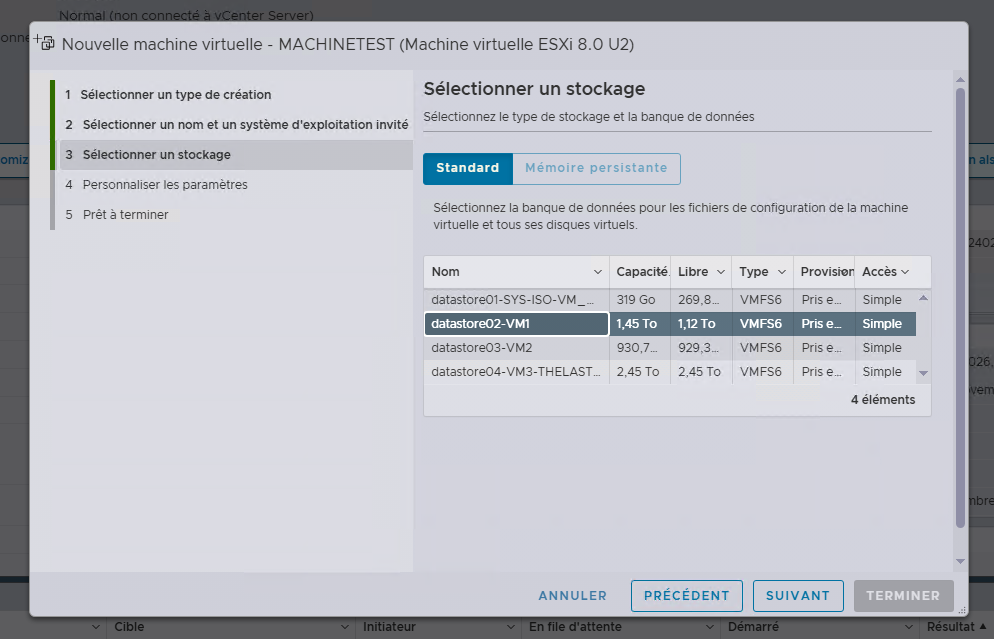Select the Standard storage tab
Viewport: 994px width, 639px height.
click(467, 168)
